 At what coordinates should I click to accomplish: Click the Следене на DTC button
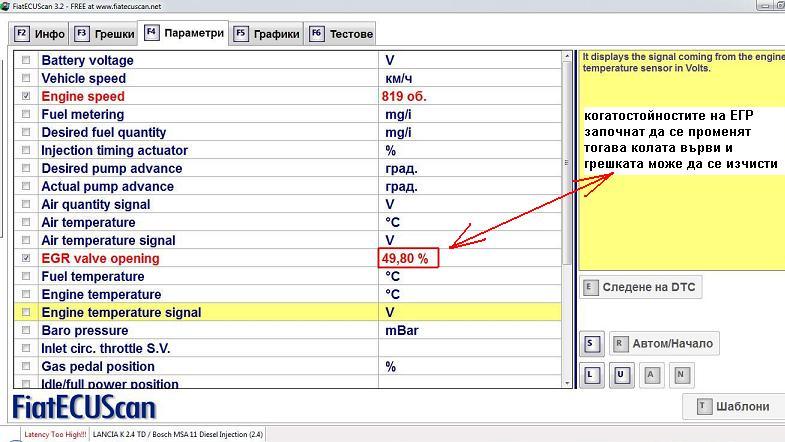640,287
